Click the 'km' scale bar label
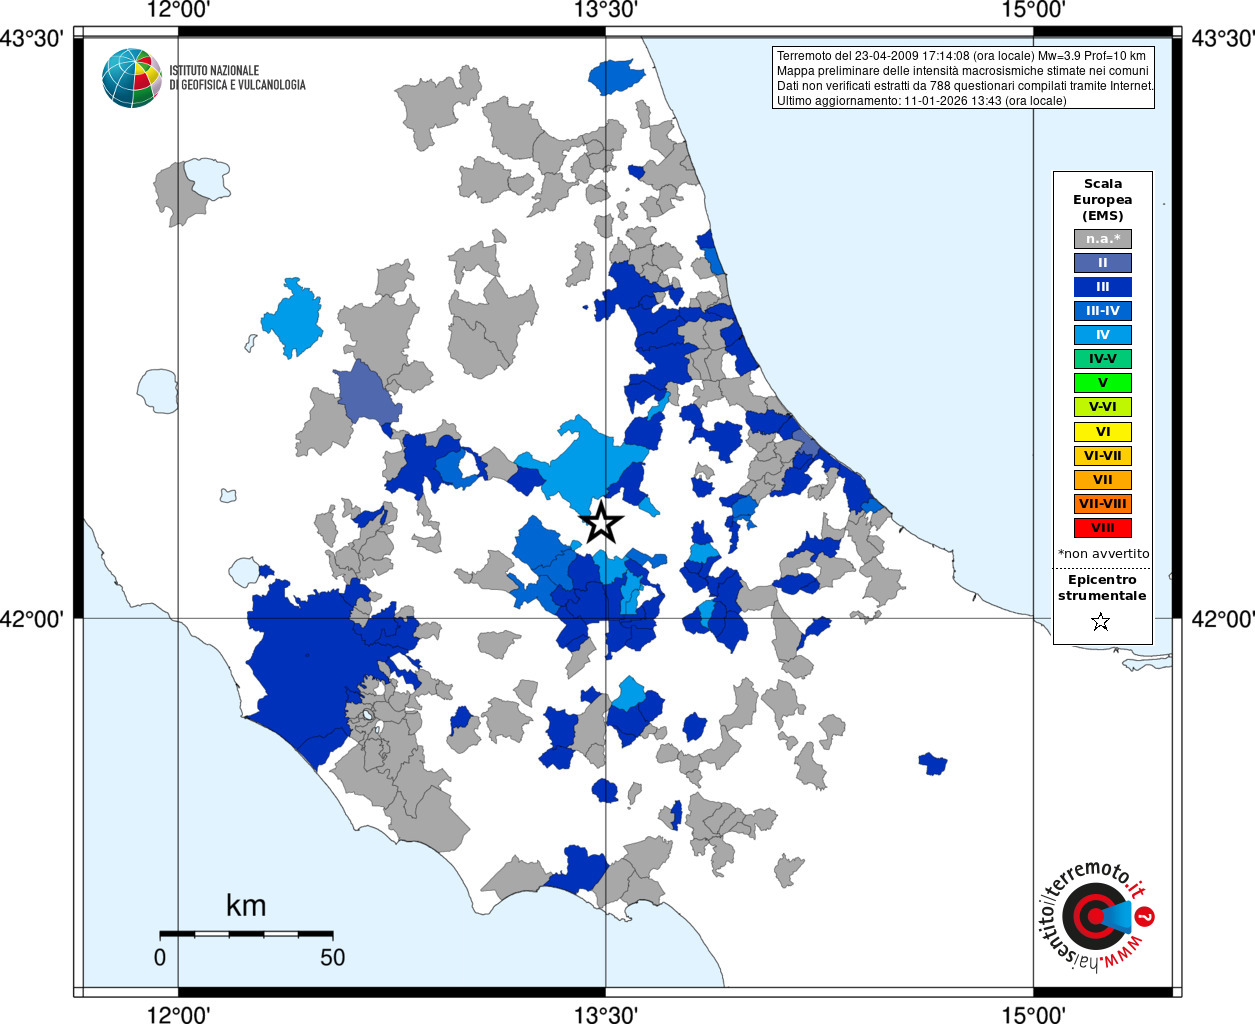 click(x=246, y=906)
